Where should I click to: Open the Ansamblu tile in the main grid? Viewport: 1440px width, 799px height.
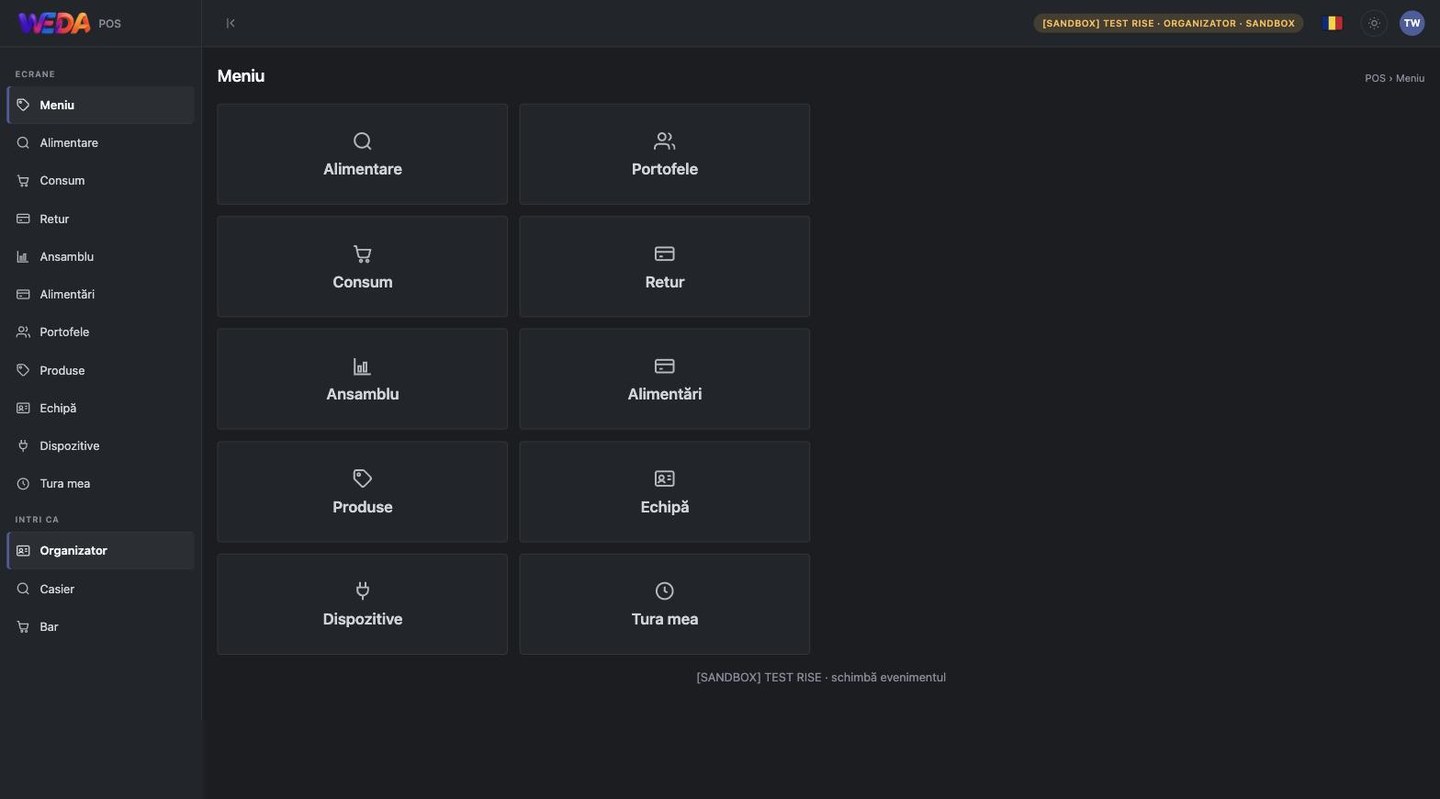363,380
